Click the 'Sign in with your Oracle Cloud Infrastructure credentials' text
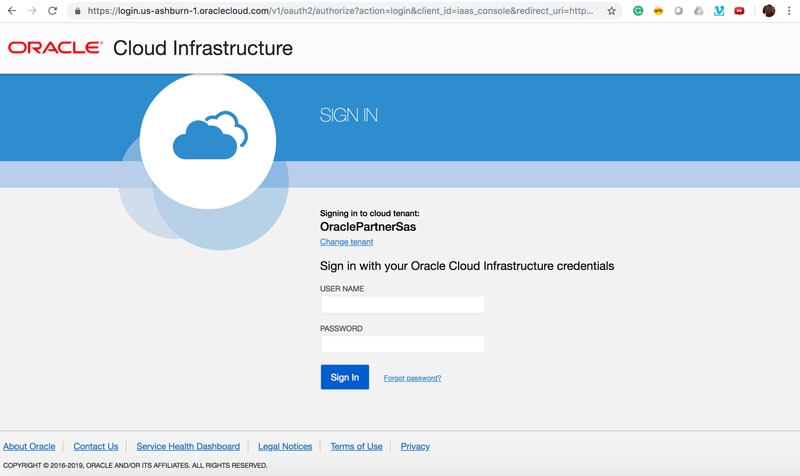Viewport: 800px width, 476px height. (467, 266)
